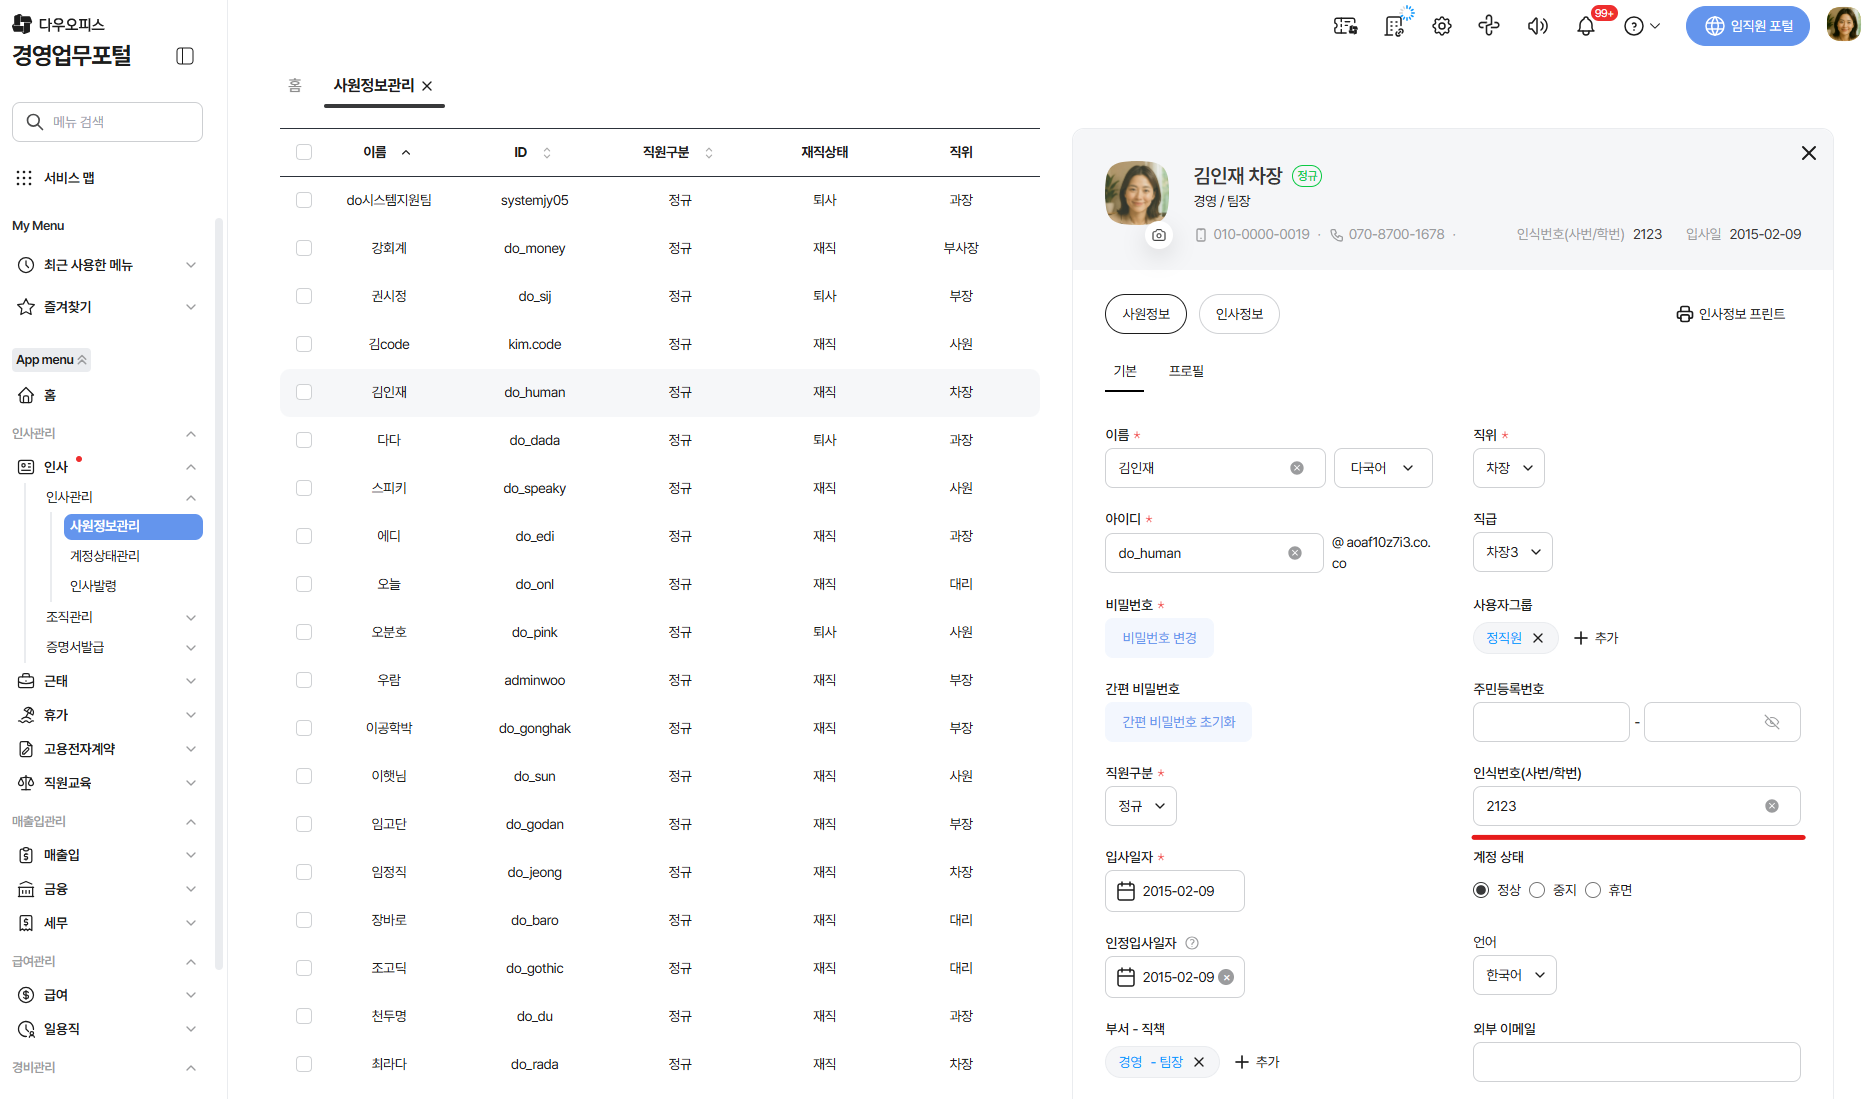1870x1099 pixels.
Task: Clear the 이름 field with the X icon
Action: click(1297, 468)
